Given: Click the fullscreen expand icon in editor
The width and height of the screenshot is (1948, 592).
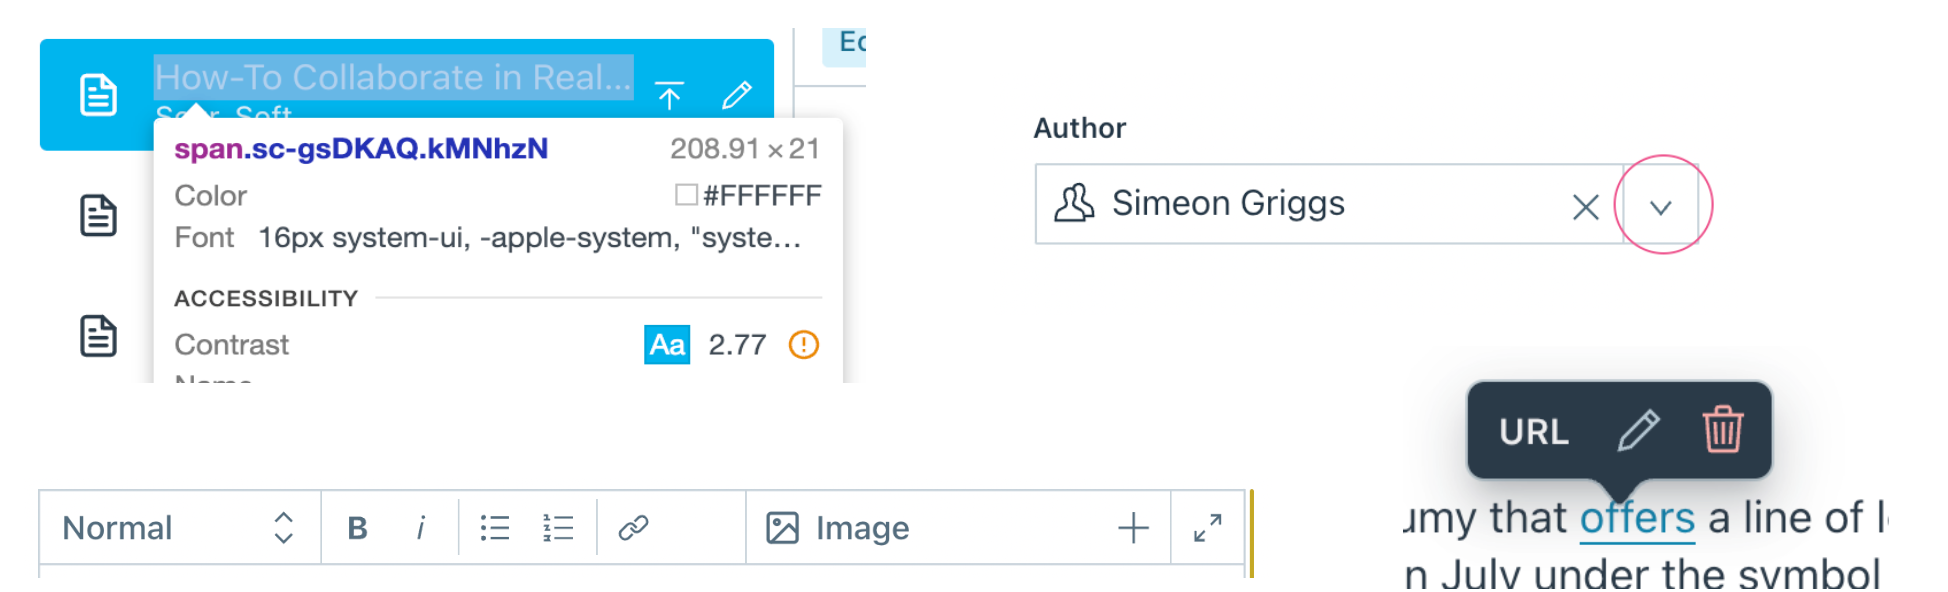Looking at the screenshot, I should point(1208,527).
